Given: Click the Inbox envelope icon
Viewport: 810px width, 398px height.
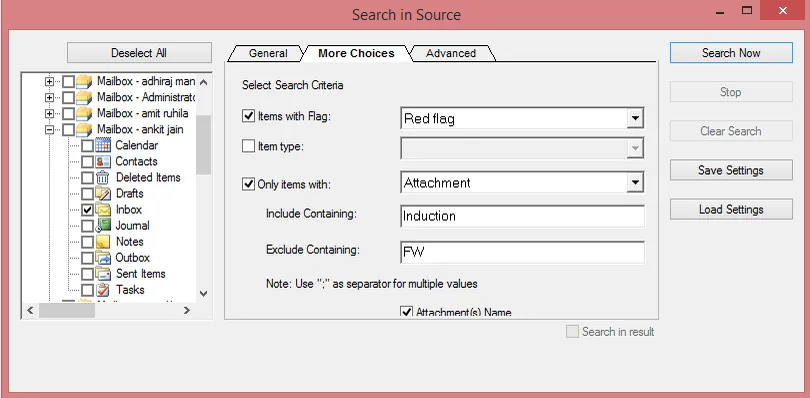Looking at the screenshot, I should [103, 210].
